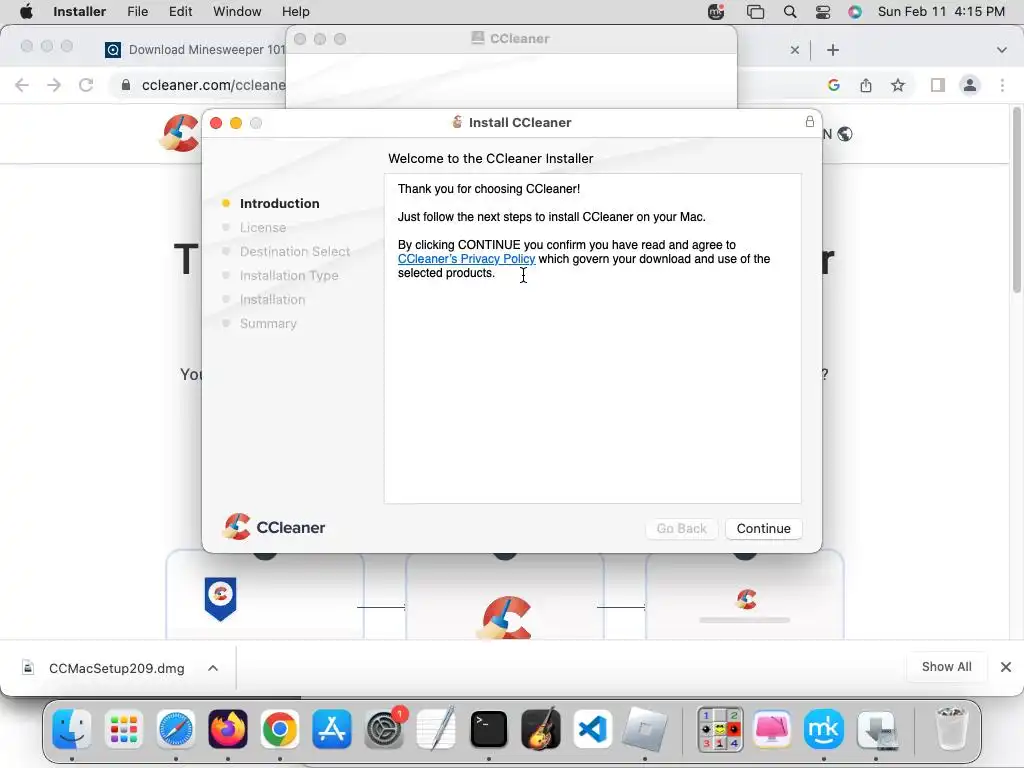Screen dimensions: 1024x768
Task: Expand options for CCMacSetup209.dmg download
Action: pos(213,668)
